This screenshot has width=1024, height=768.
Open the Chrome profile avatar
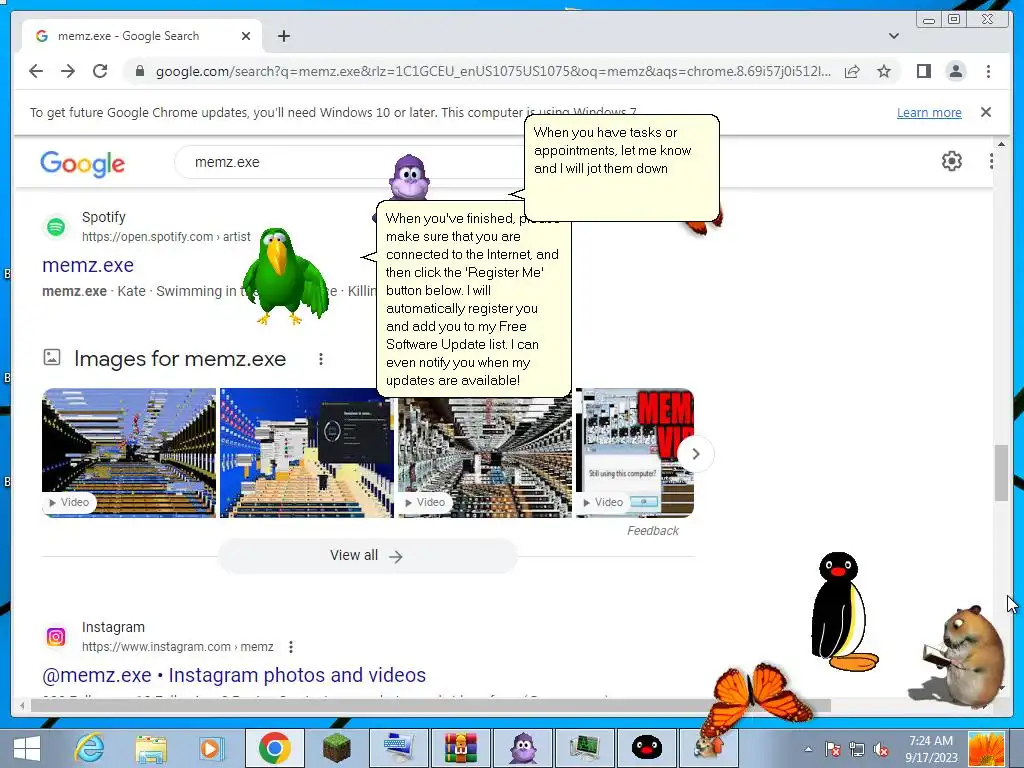coord(955,71)
